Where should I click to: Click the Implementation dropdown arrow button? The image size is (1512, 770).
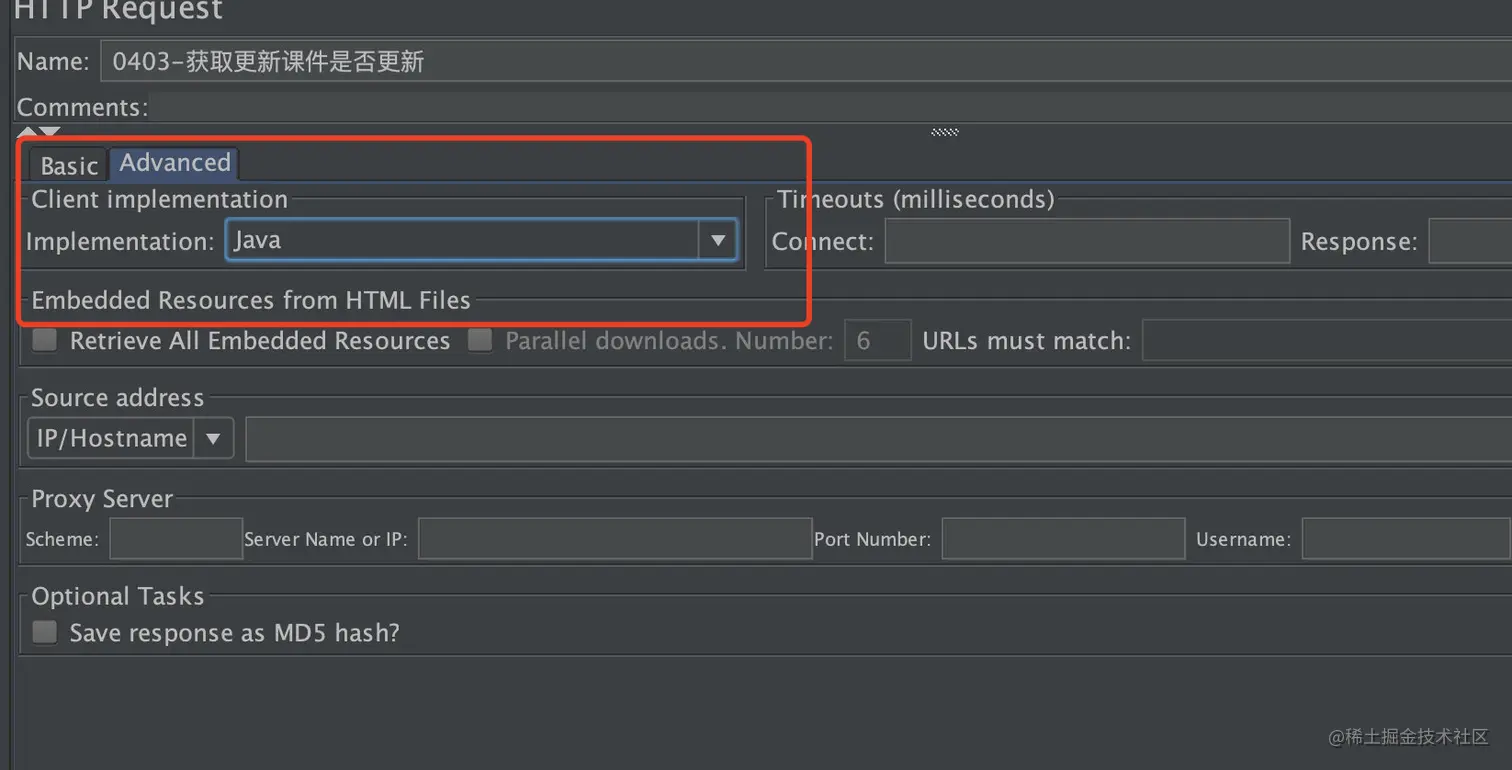point(717,241)
